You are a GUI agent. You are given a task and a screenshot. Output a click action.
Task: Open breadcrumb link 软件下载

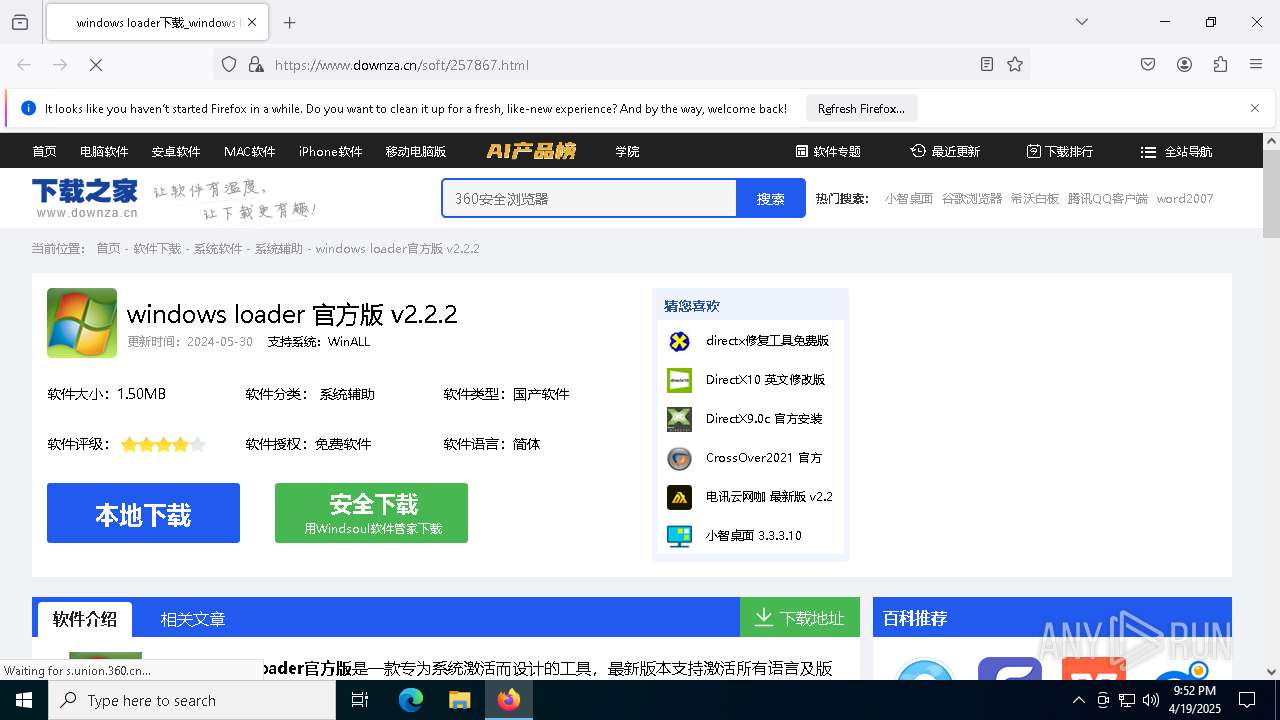point(157,248)
